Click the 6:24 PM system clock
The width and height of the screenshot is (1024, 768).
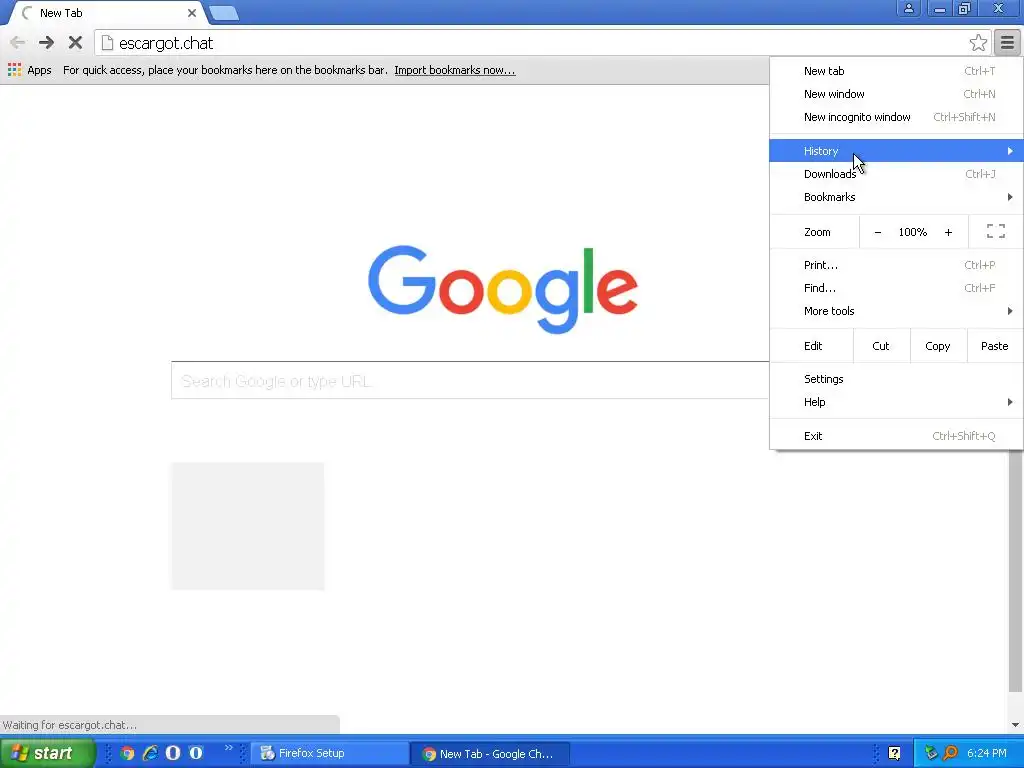986,753
